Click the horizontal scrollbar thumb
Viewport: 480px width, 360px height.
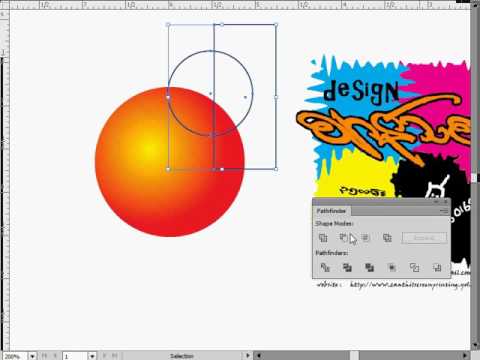(354, 355)
